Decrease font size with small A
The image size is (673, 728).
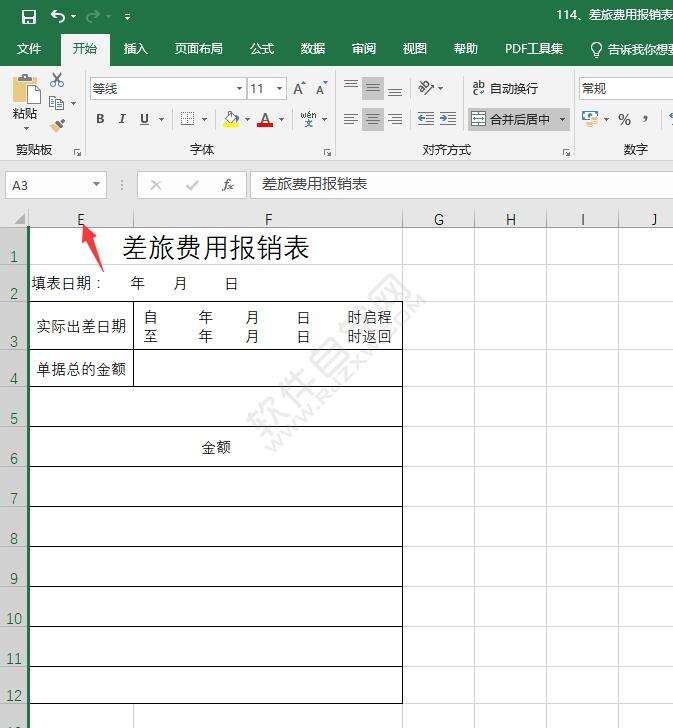322,88
